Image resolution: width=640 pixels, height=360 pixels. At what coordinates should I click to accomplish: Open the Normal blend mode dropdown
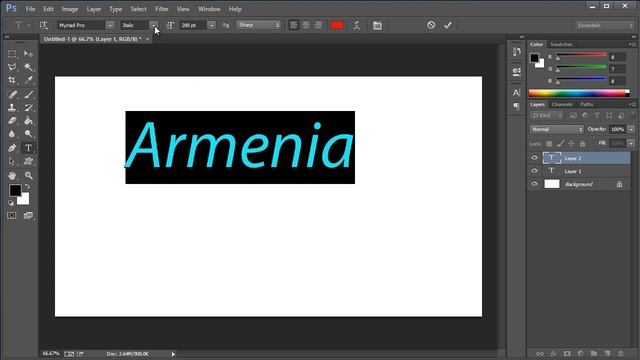coord(556,129)
